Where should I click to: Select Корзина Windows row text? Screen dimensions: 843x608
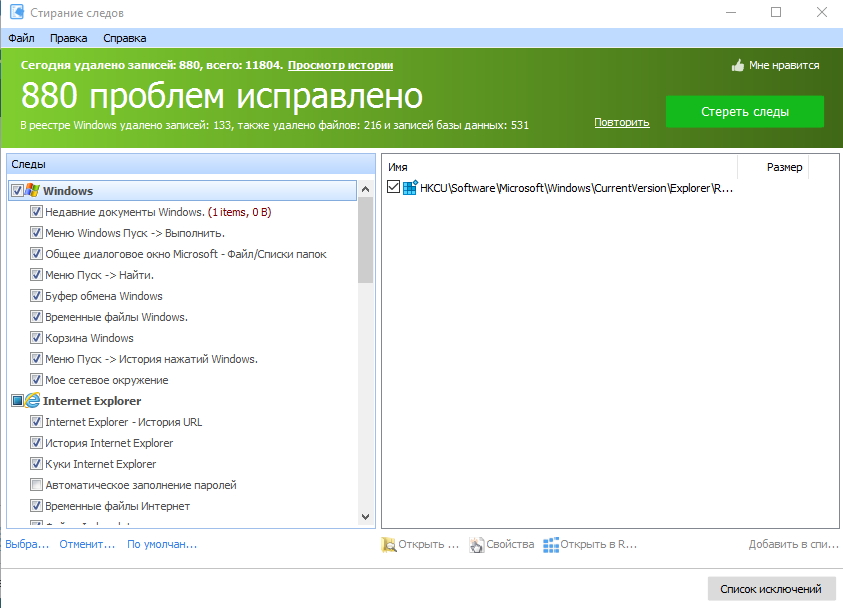[89, 338]
